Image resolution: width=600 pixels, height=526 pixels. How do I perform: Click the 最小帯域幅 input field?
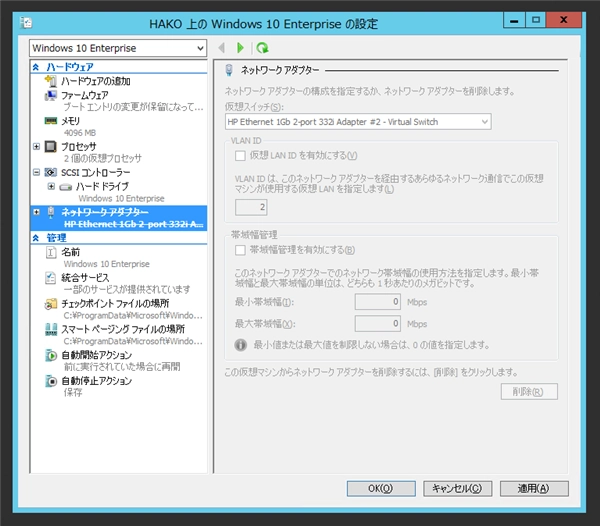378,302
